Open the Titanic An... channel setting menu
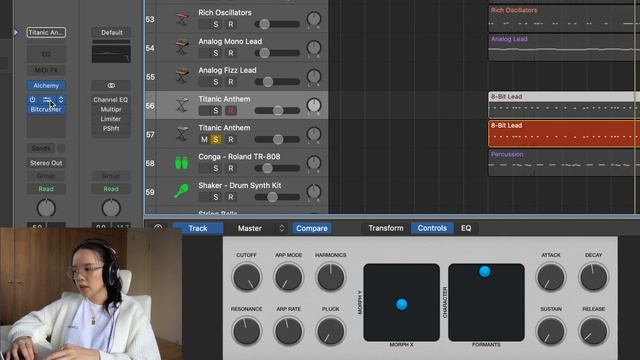Image resolution: width=640 pixels, height=360 pixels. tap(46, 32)
